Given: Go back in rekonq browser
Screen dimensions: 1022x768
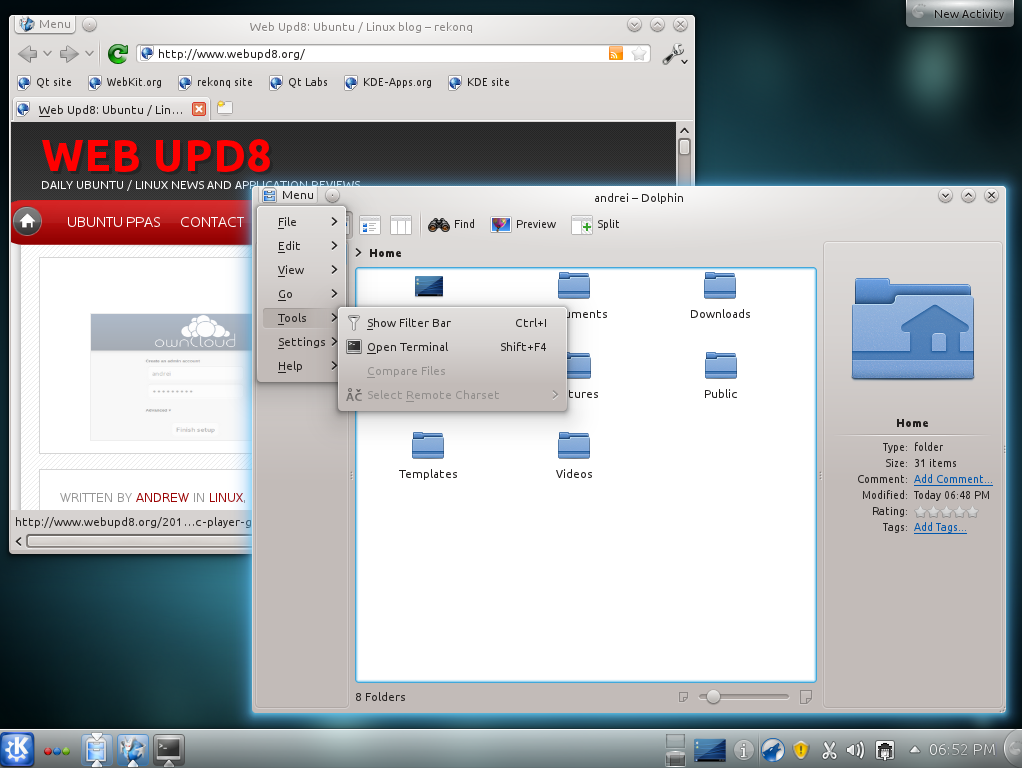Looking at the screenshot, I should 27,53.
